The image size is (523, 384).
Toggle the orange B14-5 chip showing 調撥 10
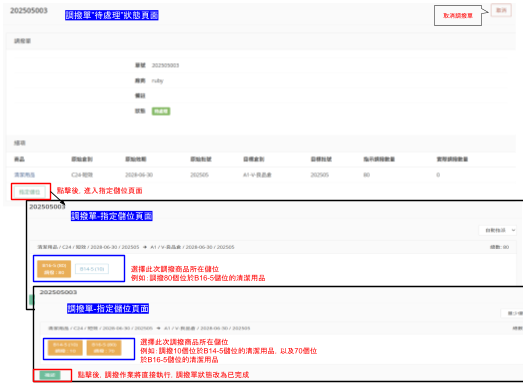coord(65,348)
